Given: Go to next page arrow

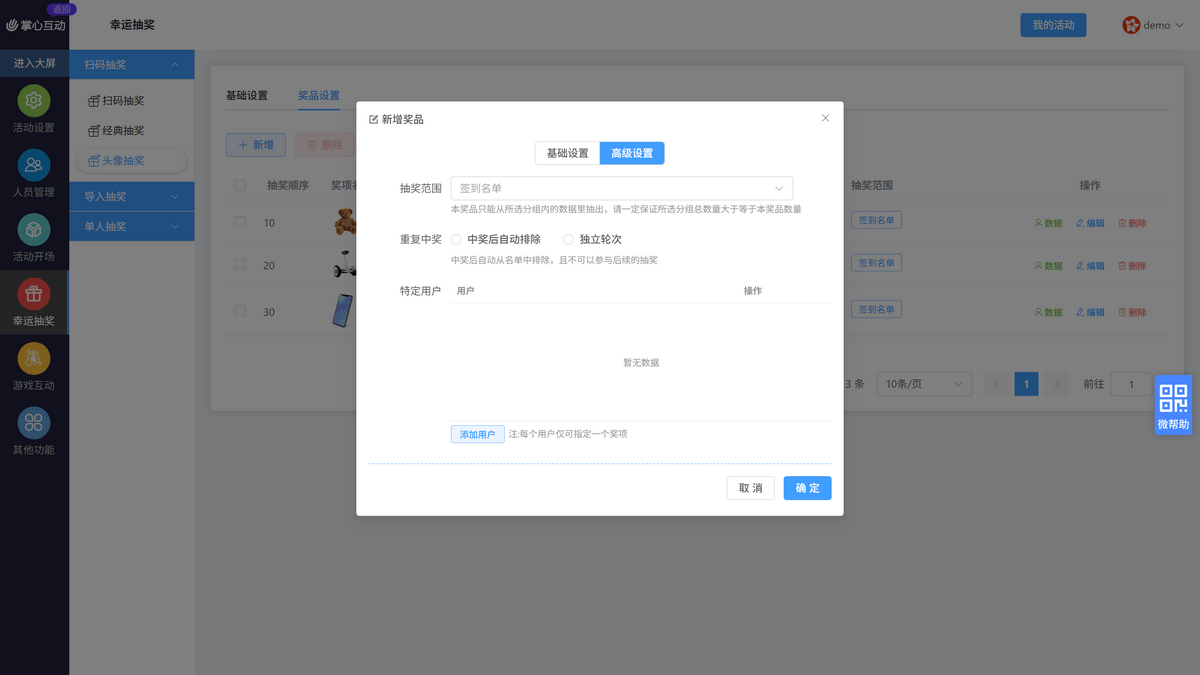Looking at the screenshot, I should pos(1056,384).
